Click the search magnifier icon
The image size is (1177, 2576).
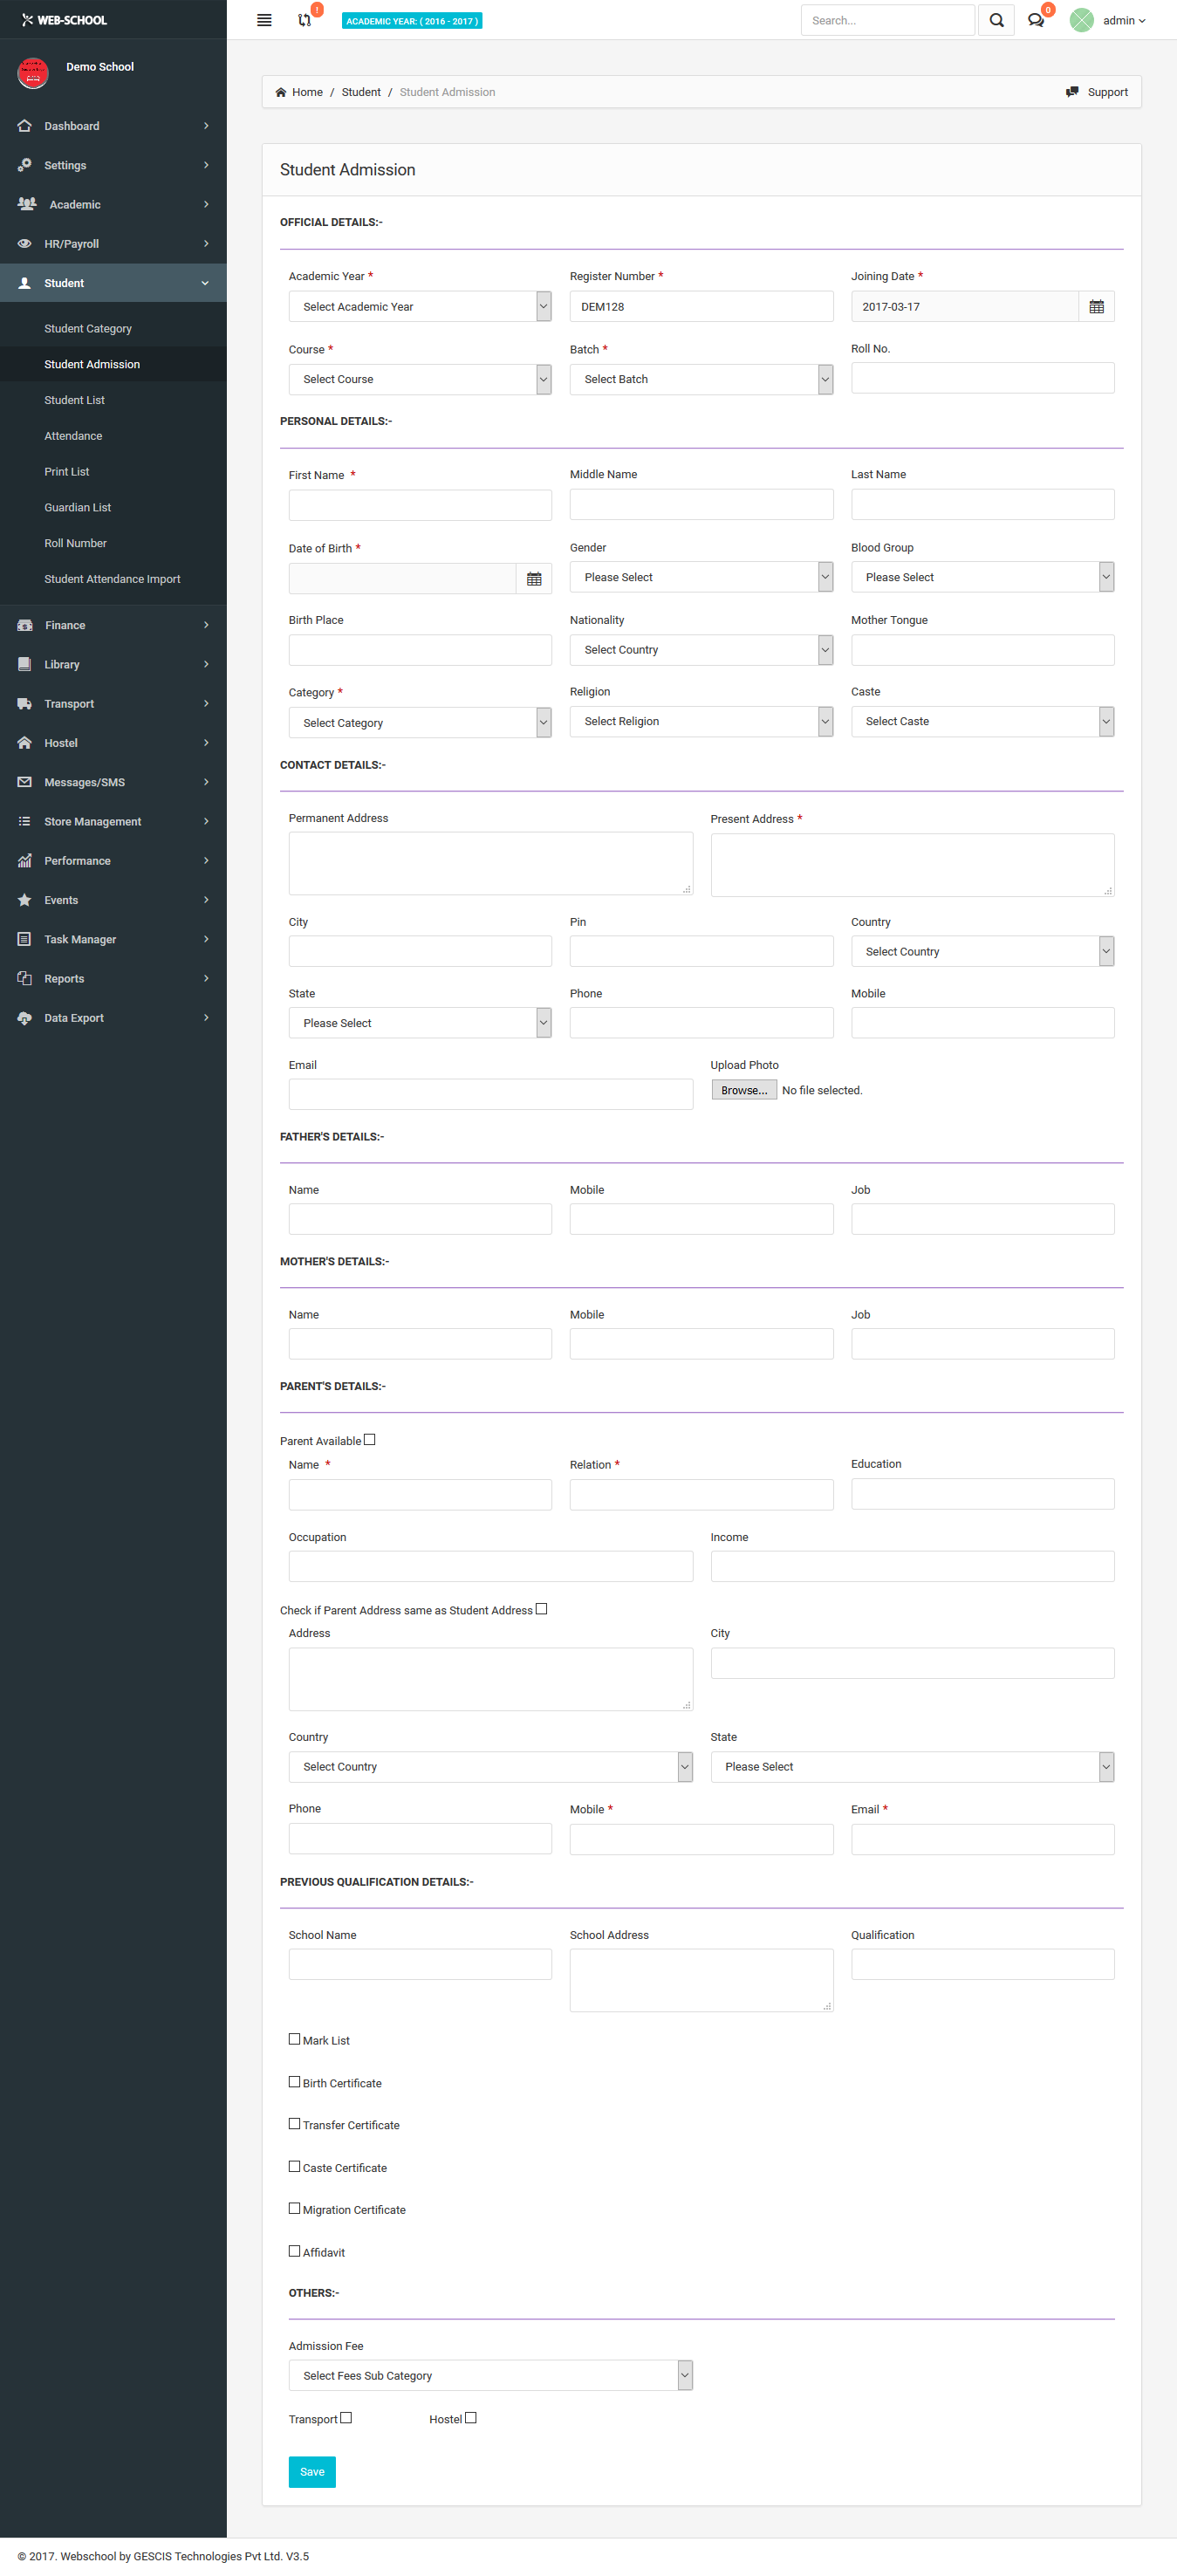(x=996, y=20)
